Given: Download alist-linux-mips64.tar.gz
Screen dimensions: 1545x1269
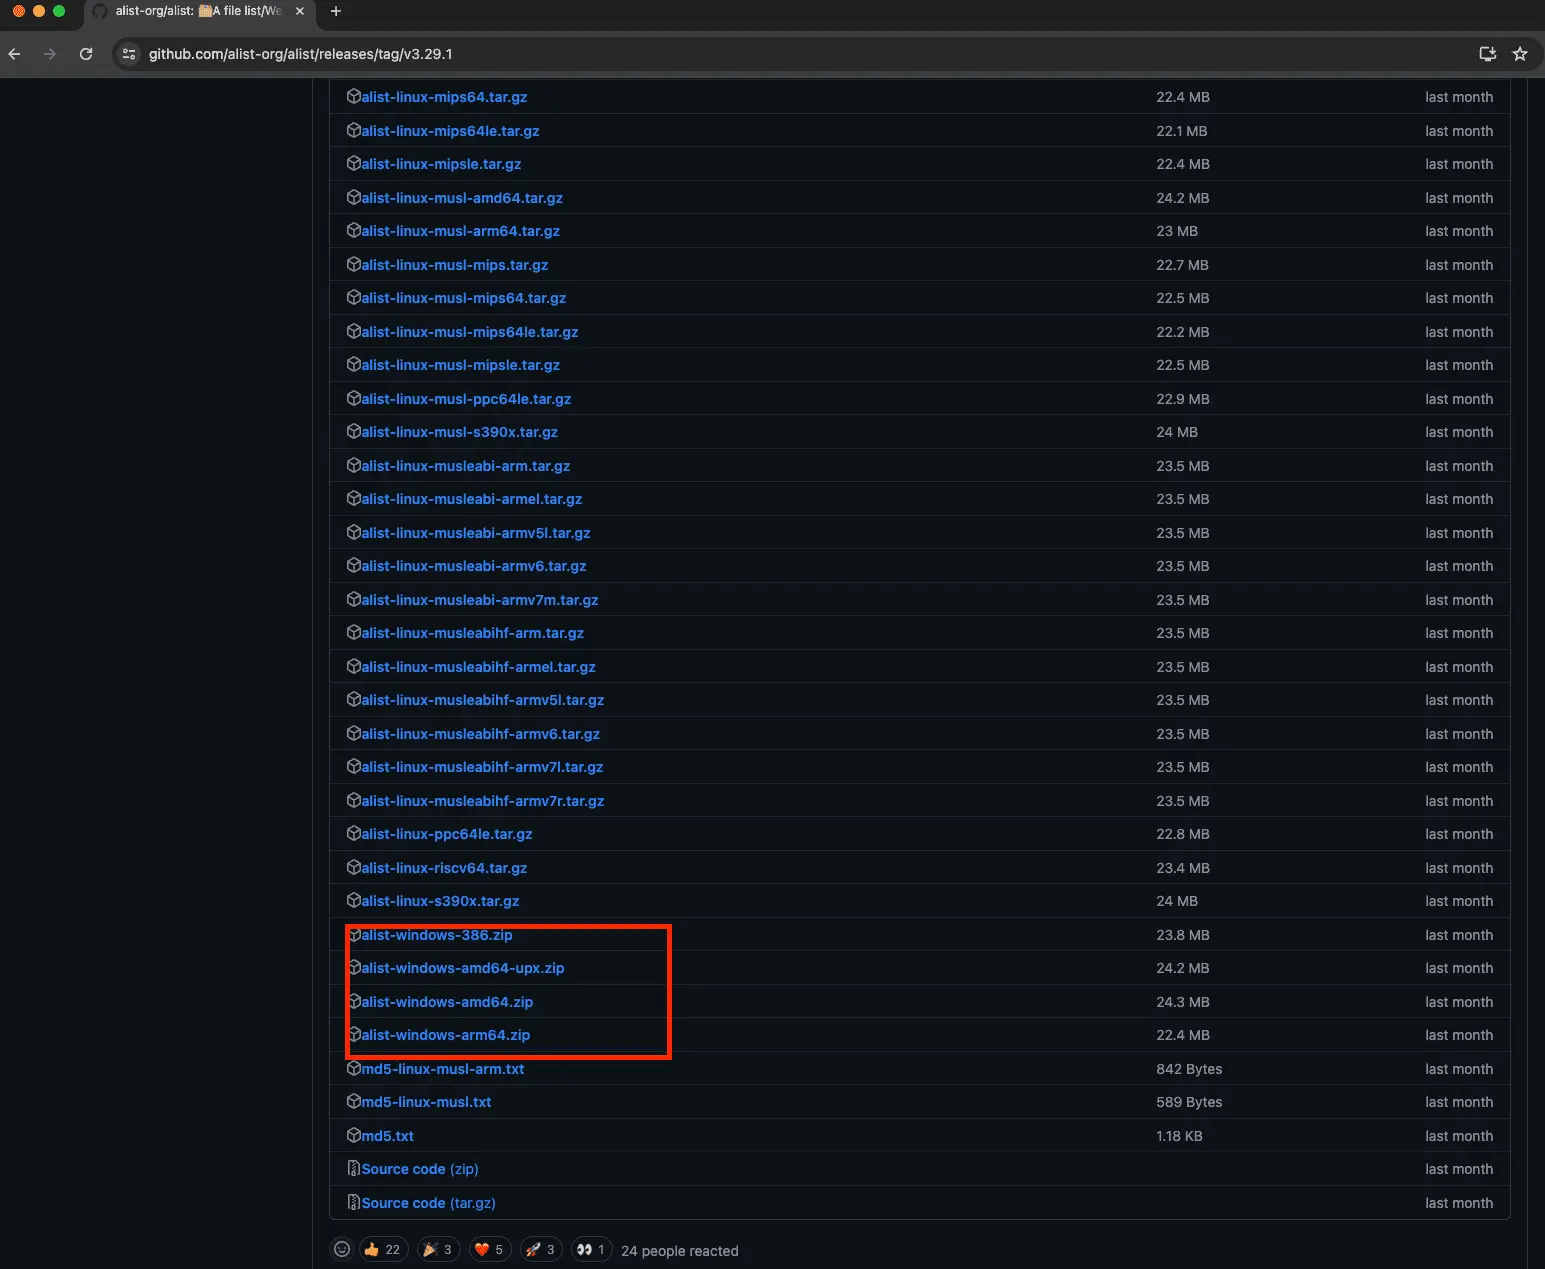Looking at the screenshot, I should pyautogui.click(x=444, y=97).
